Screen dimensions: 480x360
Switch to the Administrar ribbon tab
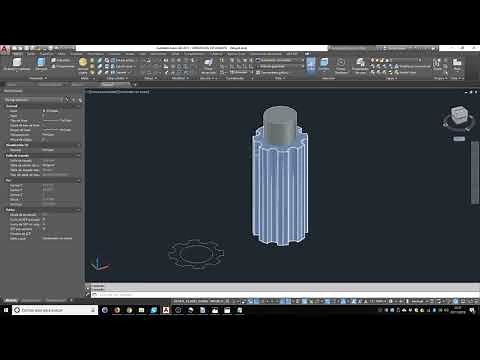(158, 54)
